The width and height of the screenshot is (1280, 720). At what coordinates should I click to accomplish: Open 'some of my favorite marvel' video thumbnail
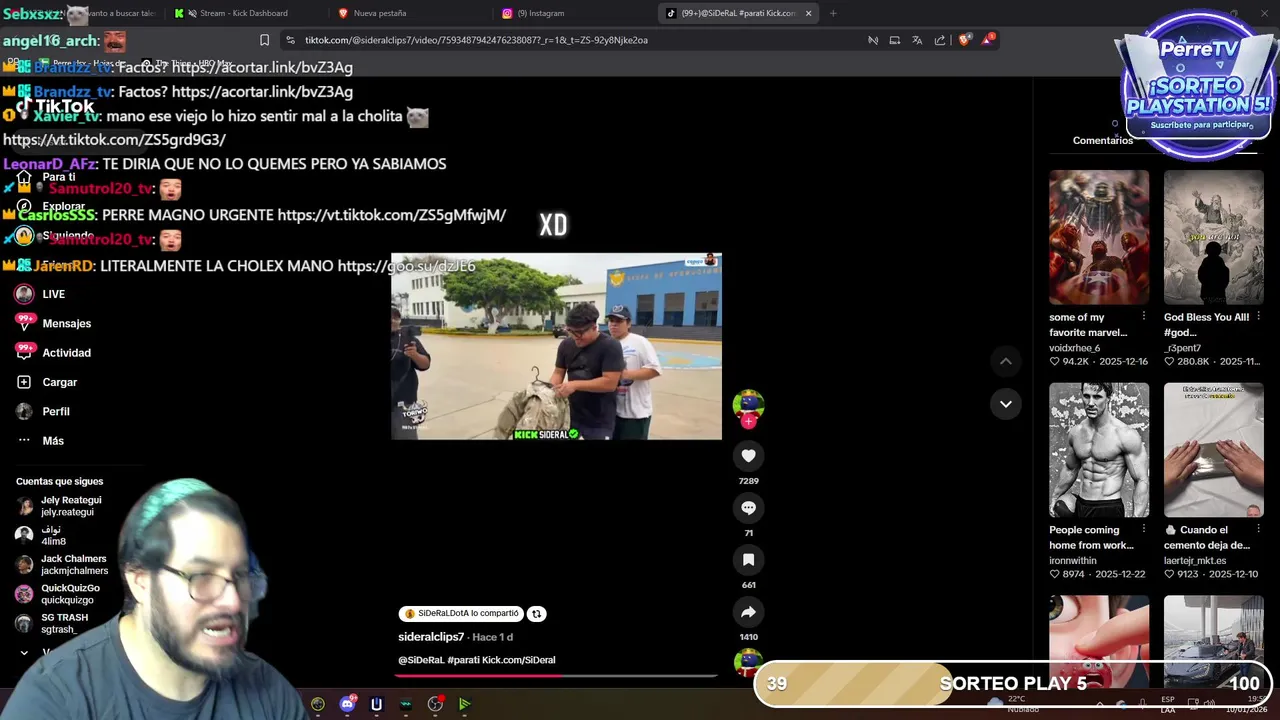pyautogui.click(x=1099, y=237)
